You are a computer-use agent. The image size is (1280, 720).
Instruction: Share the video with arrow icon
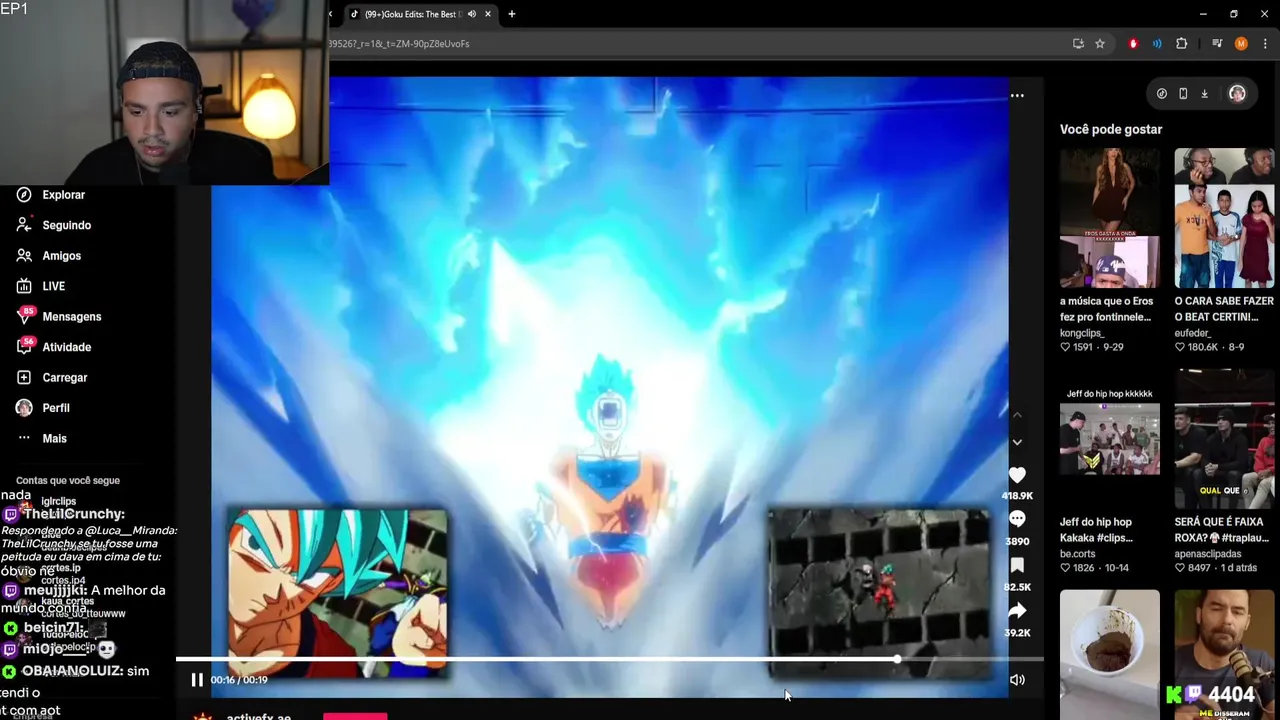1017,611
